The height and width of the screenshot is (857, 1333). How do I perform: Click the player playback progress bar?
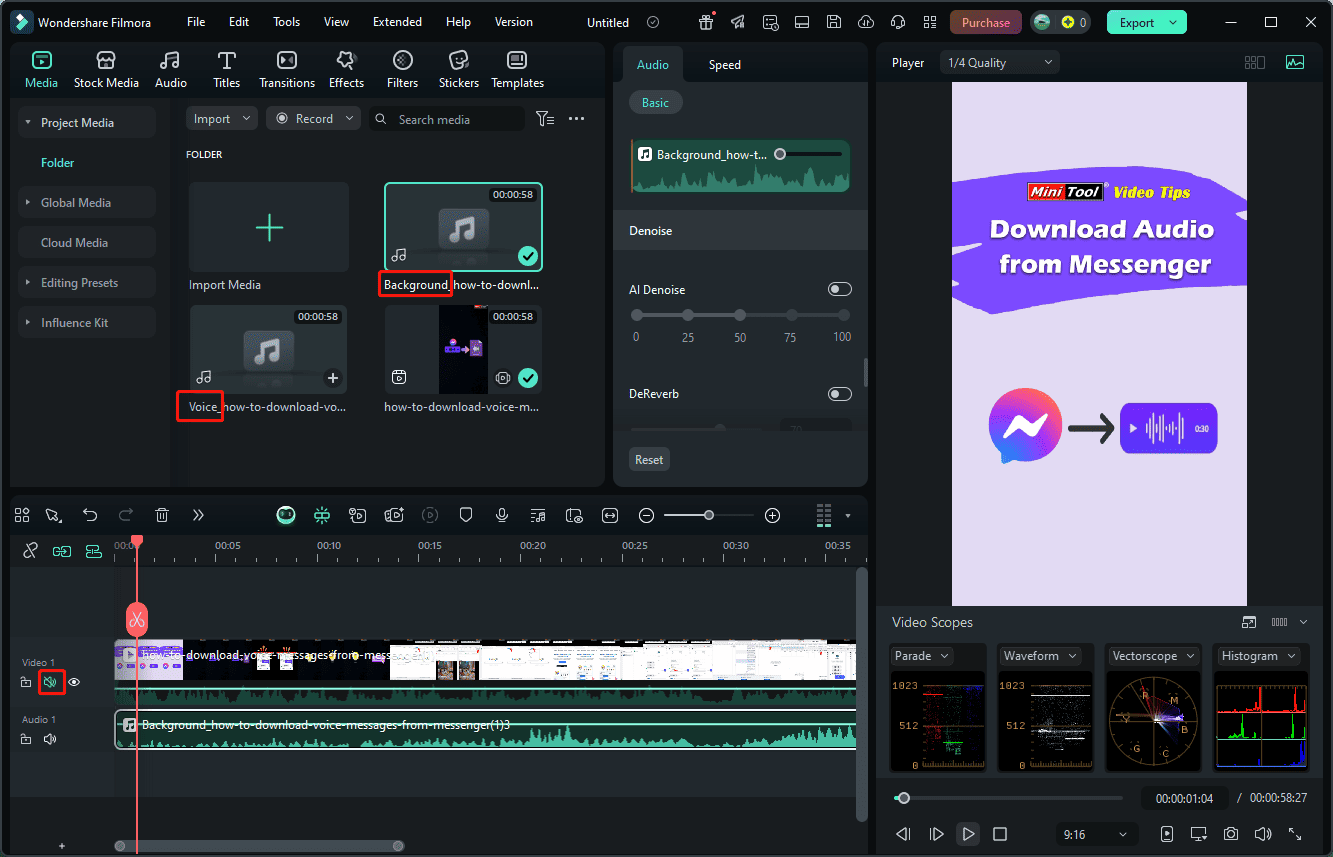(x=1008, y=798)
